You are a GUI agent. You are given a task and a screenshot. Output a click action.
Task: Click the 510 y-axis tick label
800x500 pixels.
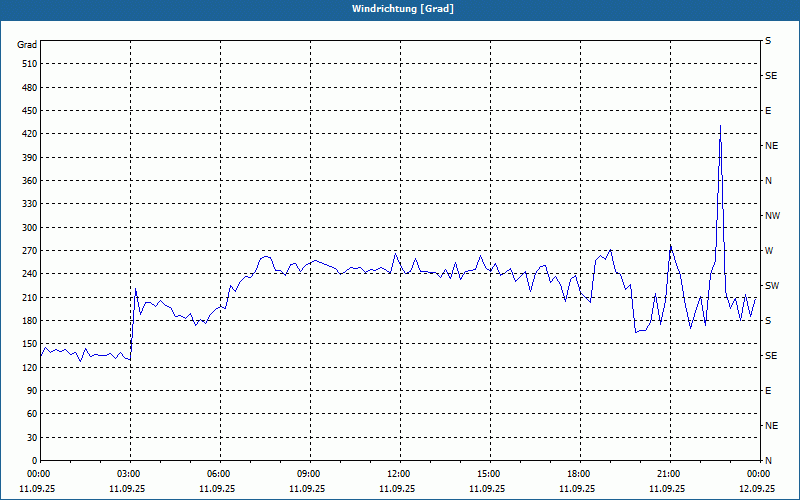30,64
